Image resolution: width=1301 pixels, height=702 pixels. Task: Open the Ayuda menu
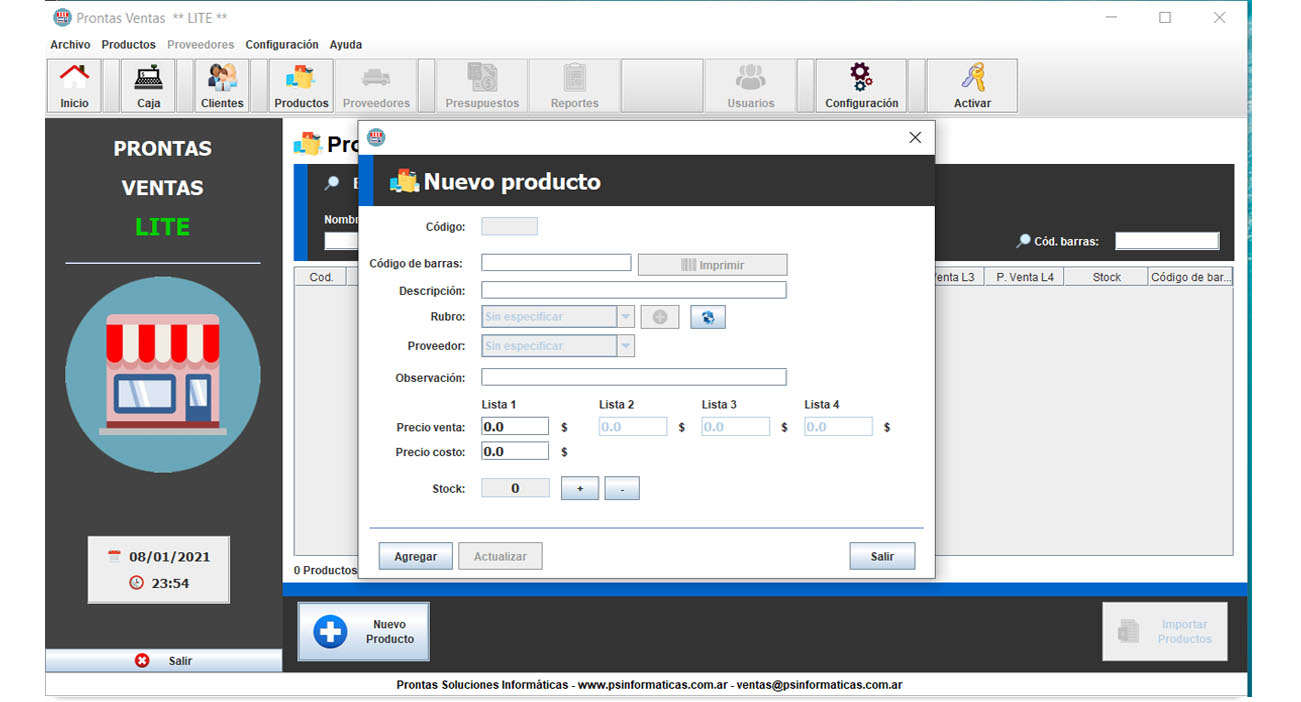pyautogui.click(x=346, y=45)
